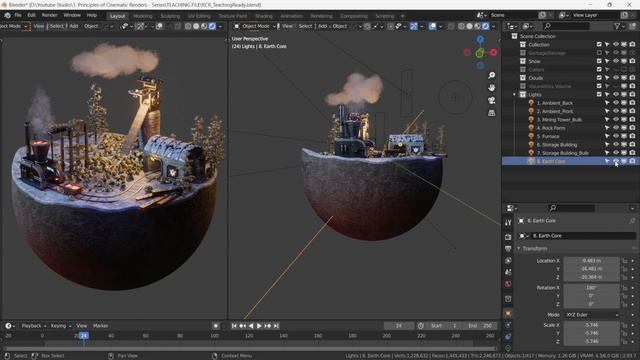This screenshot has height=360, width=640.
Task: Open the Window menu
Action: [72, 15]
